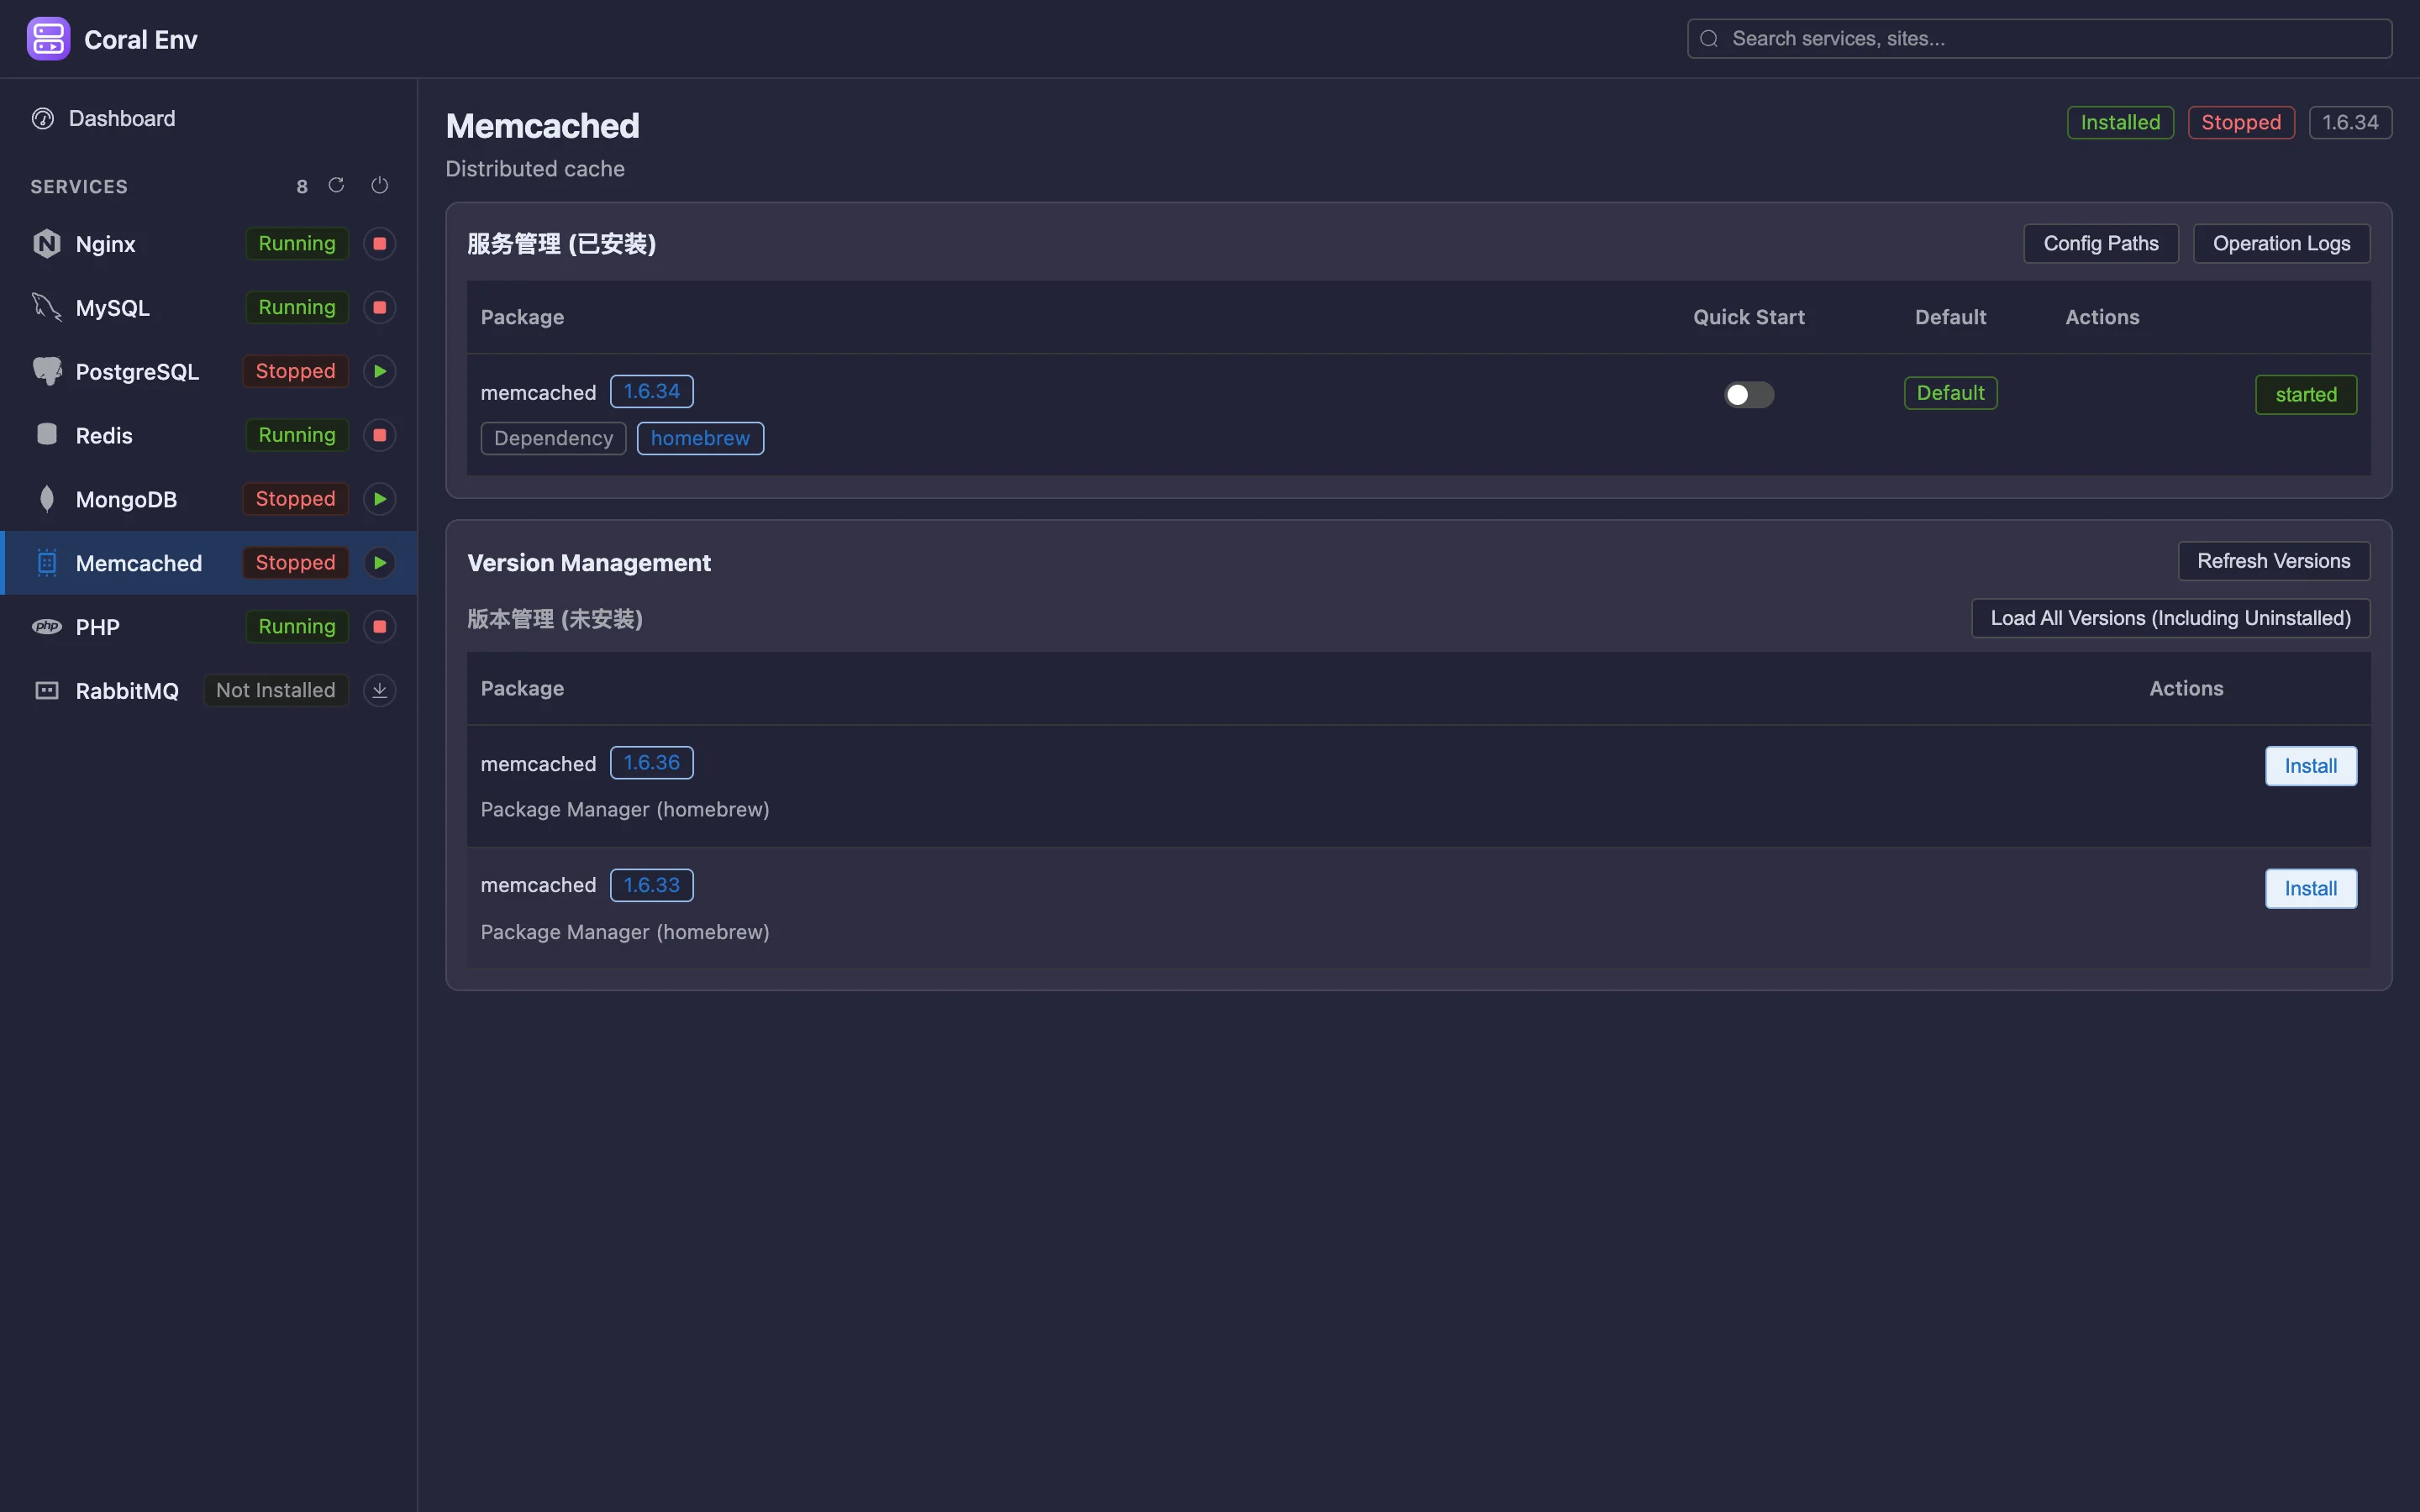Select PHP in the services list
This screenshot has width=2420, height=1512.
[209, 627]
